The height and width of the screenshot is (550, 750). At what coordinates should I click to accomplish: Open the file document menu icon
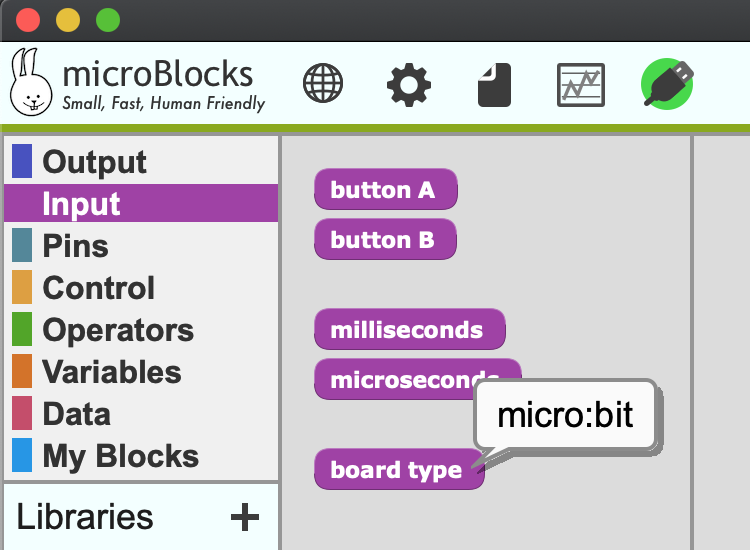[494, 84]
